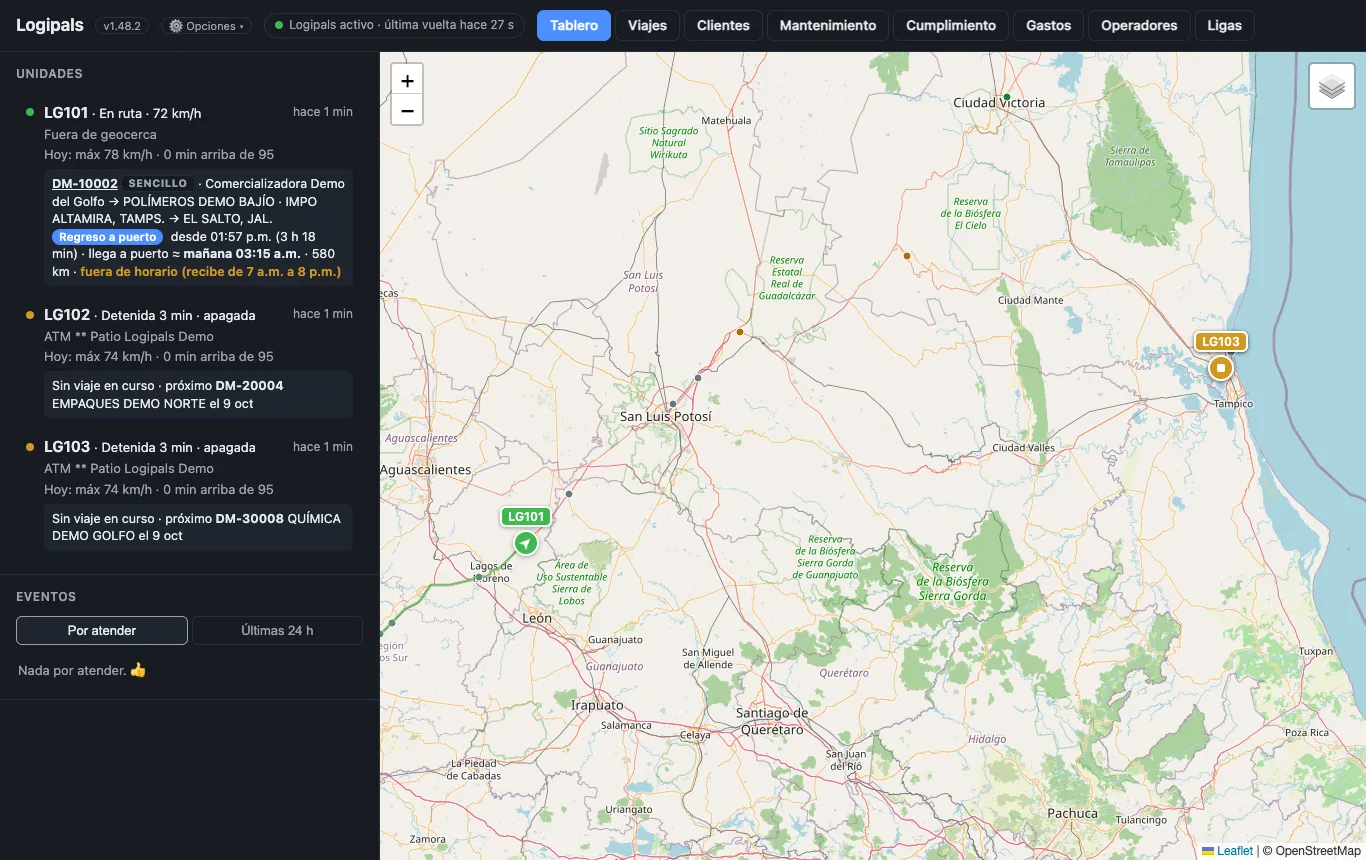This screenshot has width=1366, height=860.
Task: Click the Logipals activo status pill
Action: point(394,25)
